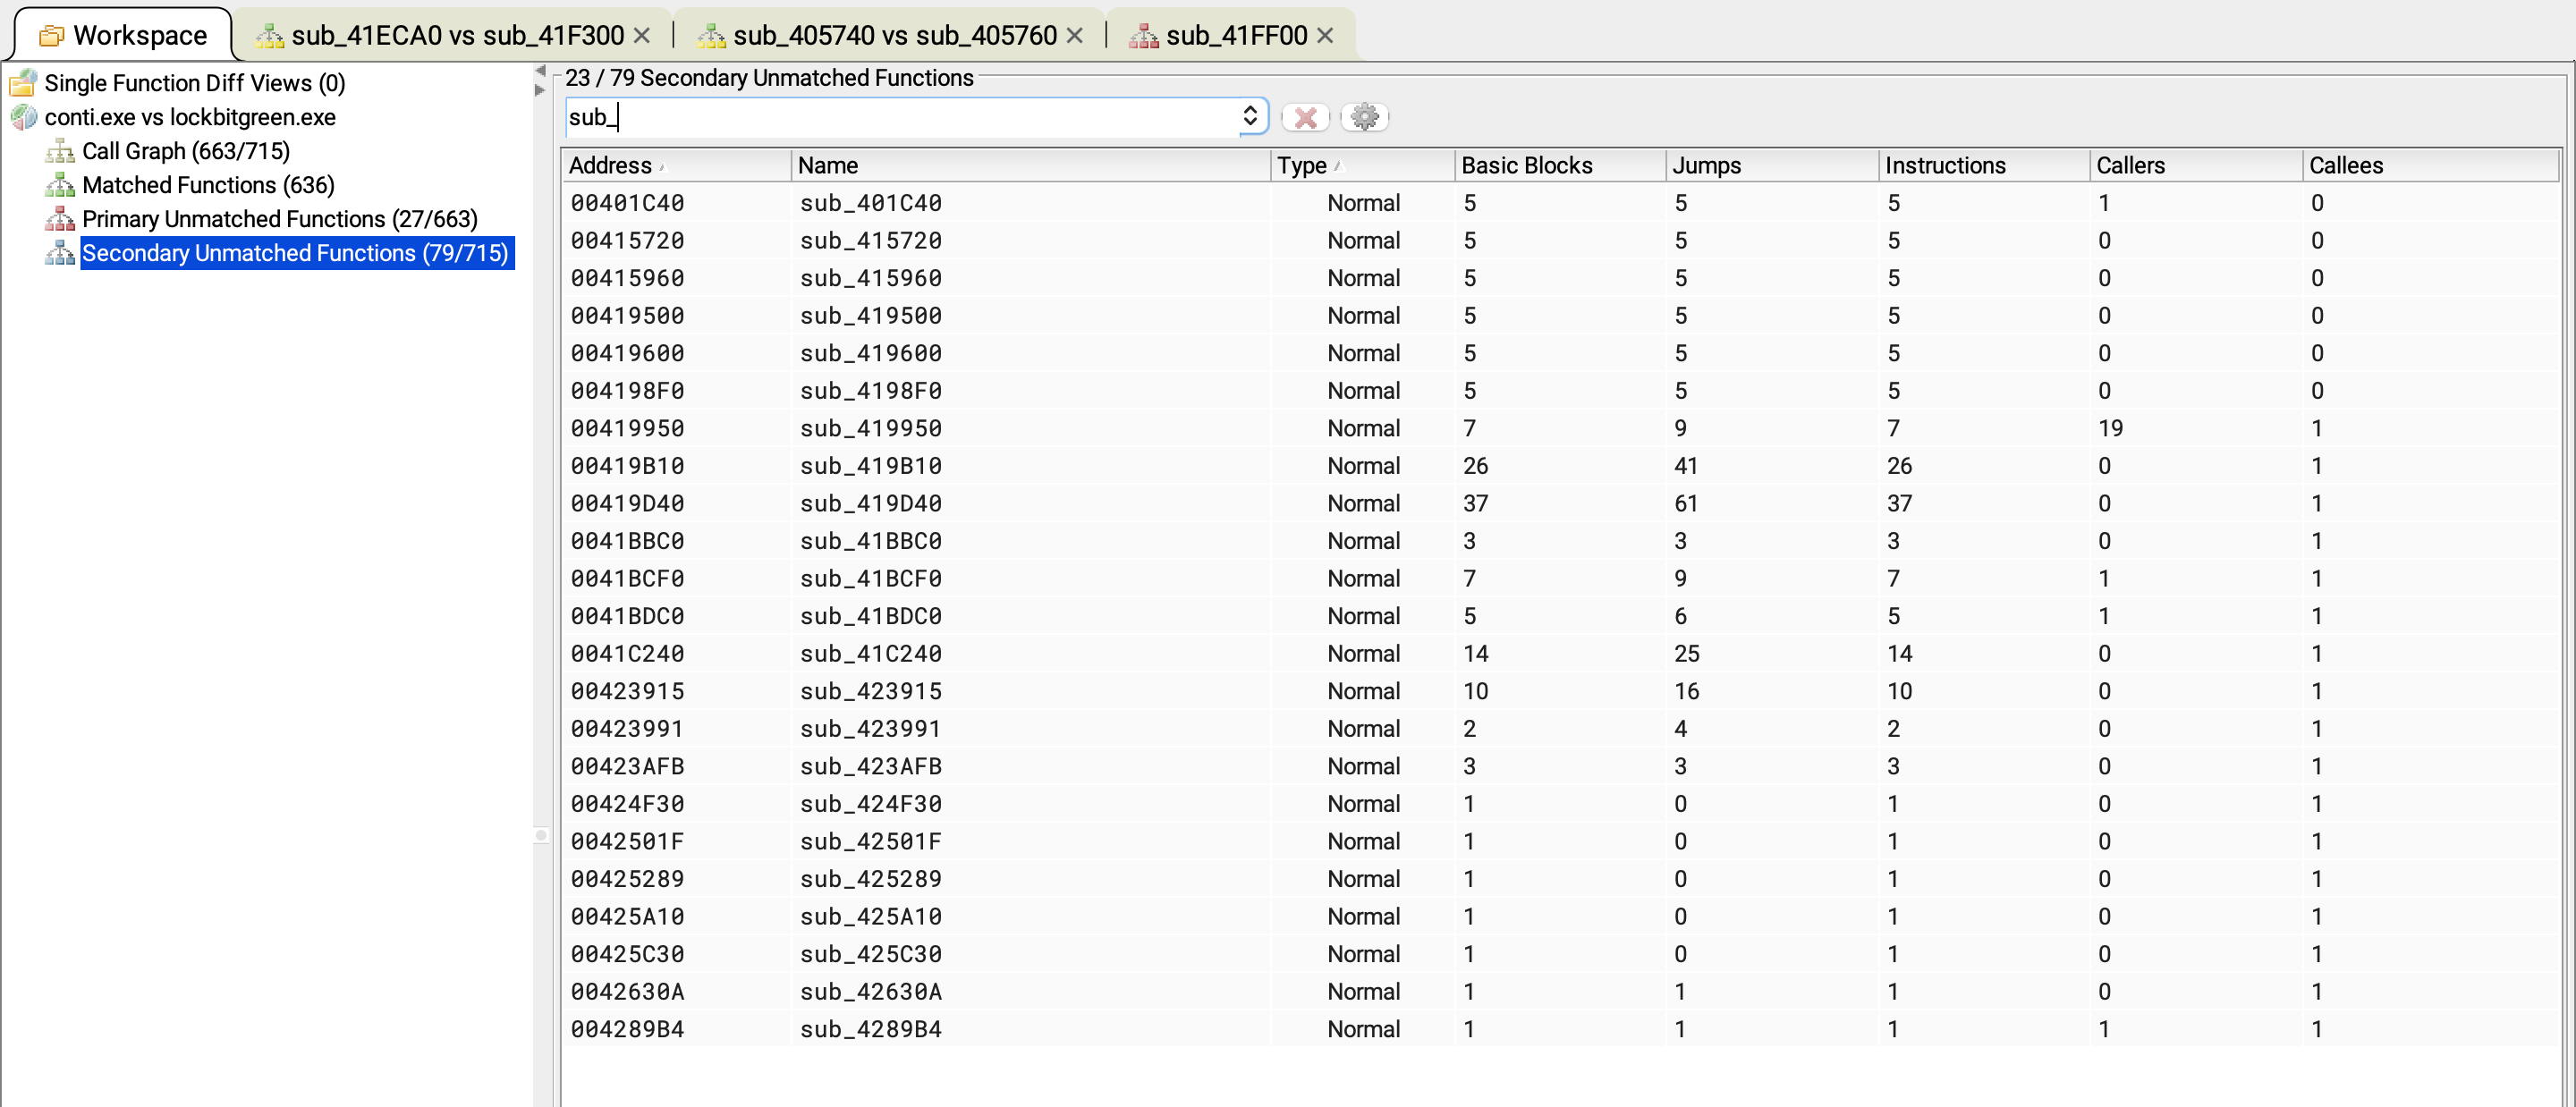Sort by the Instructions column header
Viewport: 2576px width, 1107px height.
[1984, 165]
